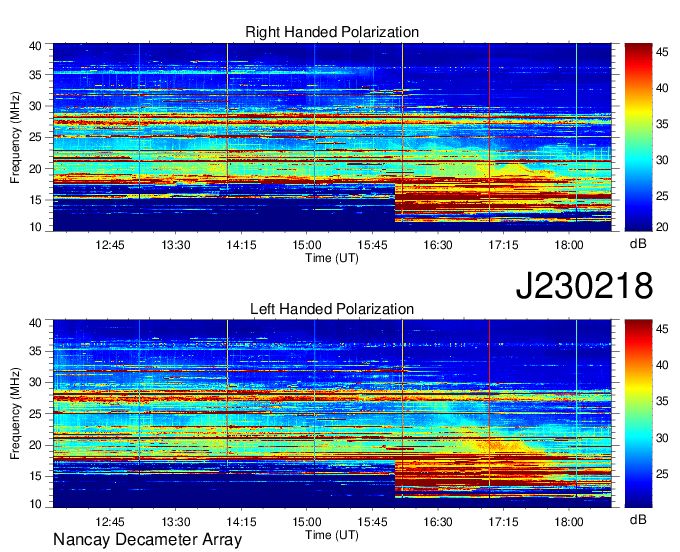This screenshot has height=552, width=680.
Task: Click the "Time (UT)" label under the Right Handed plot
Action: [x=332, y=258]
